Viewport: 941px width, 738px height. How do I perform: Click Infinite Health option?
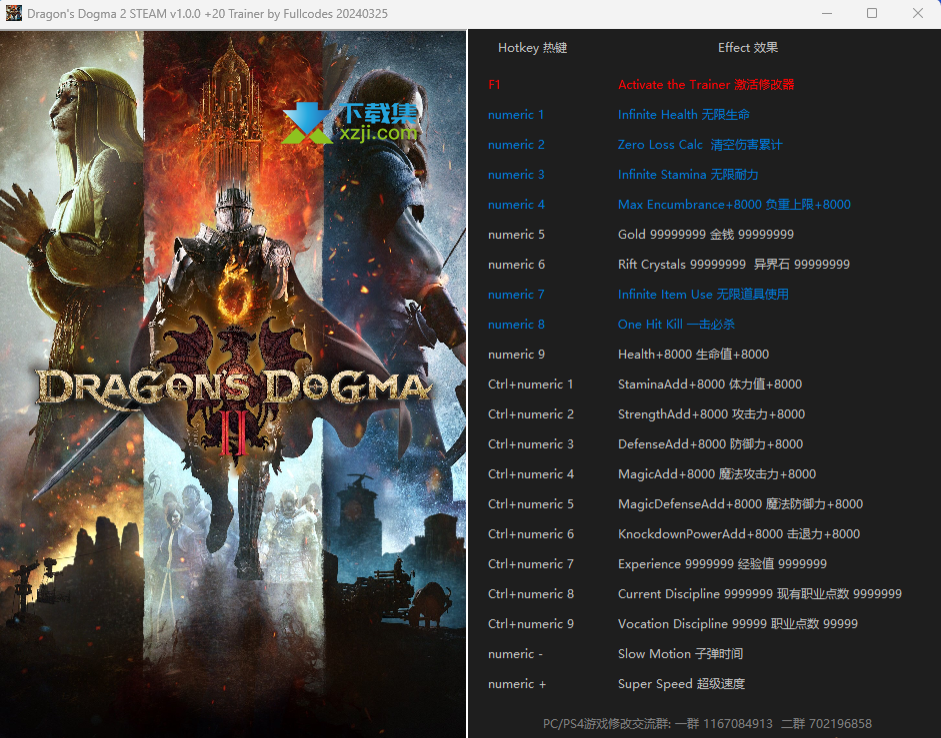tap(684, 115)
